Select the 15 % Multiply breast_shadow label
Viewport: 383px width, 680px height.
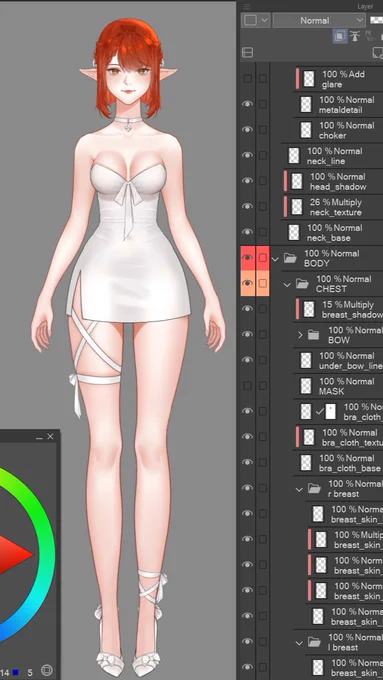(x=352, y=310)
